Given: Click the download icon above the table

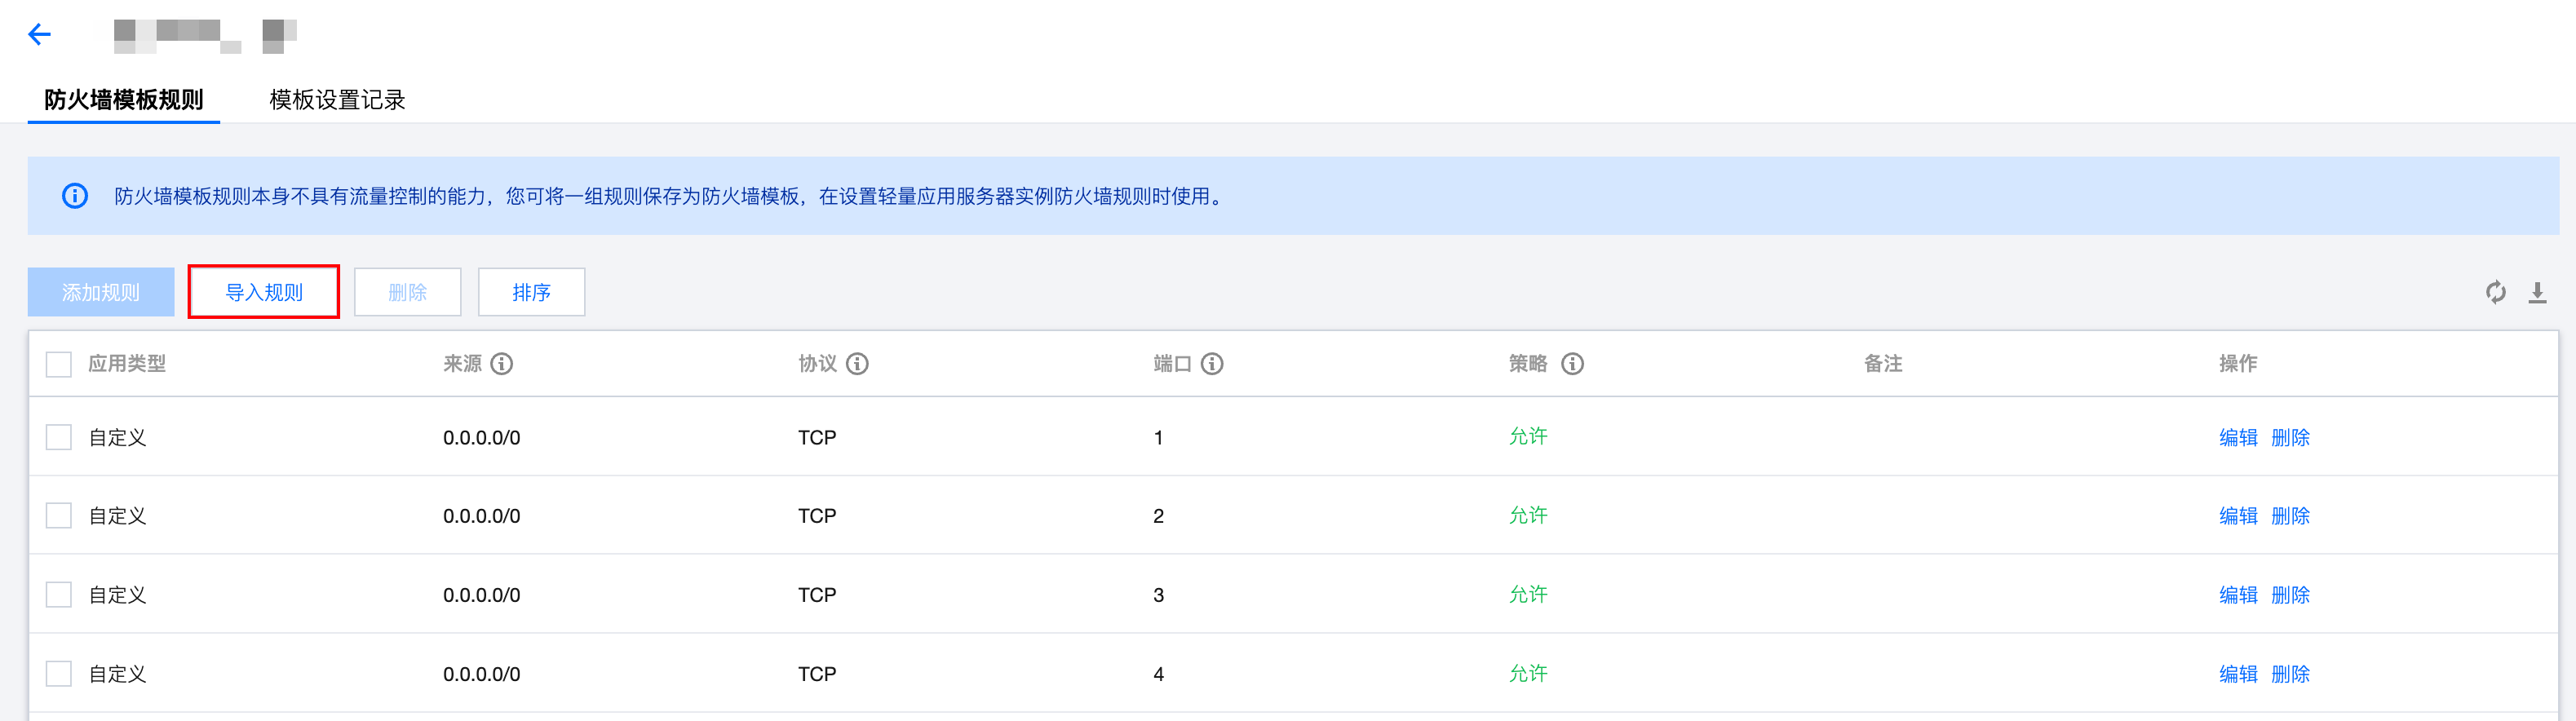Looking at the screenshot, I should click(x=2537, y=292).
